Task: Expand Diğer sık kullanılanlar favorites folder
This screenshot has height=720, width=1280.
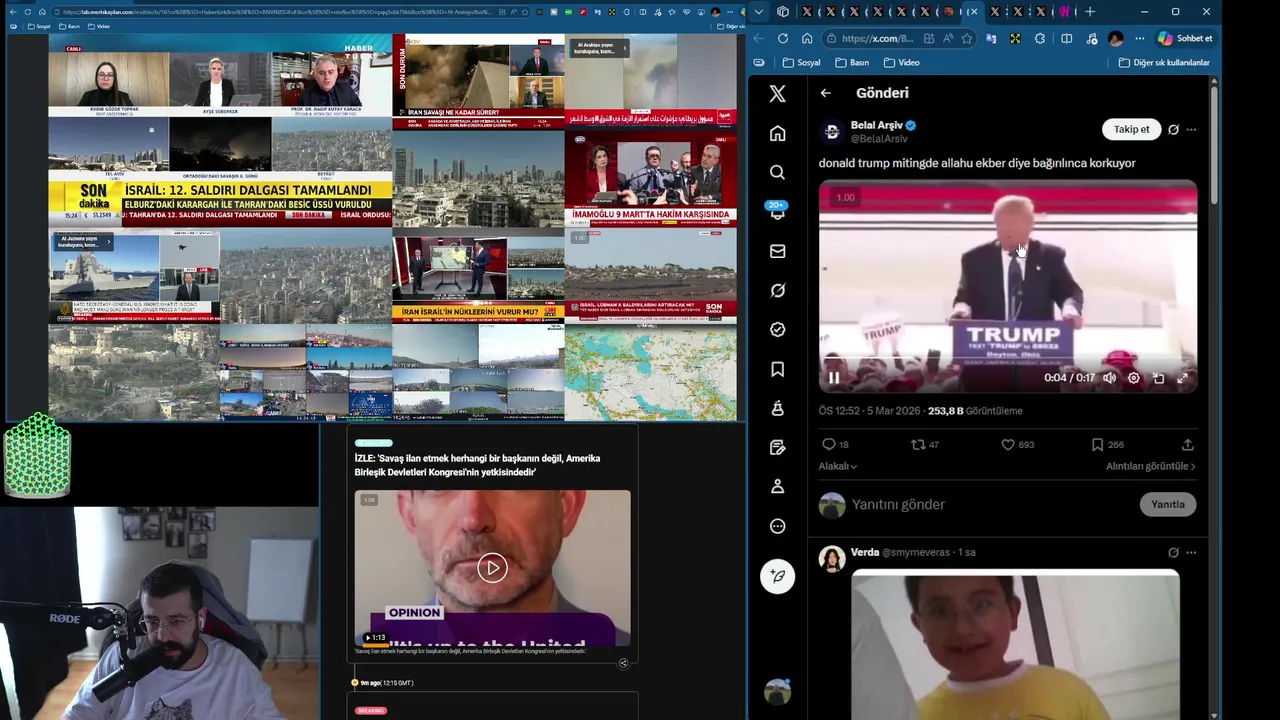Action: click(1163, 62)
